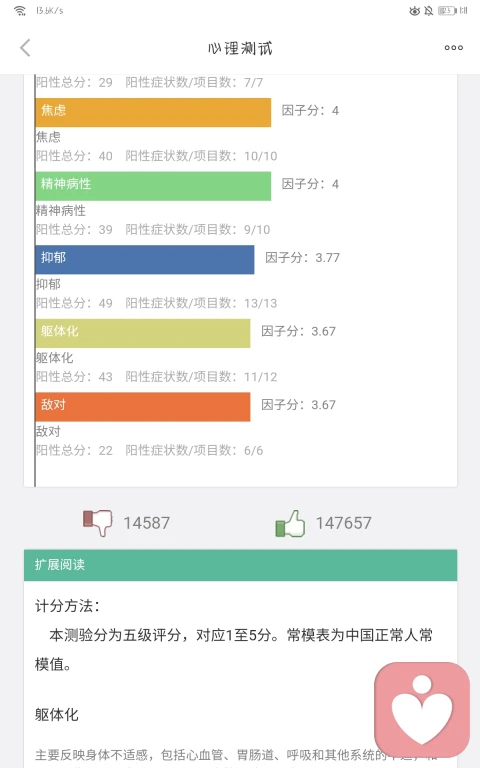Open the three-dot more options menu
The height and width of the screenshot is (768, 480).
(454, 48)
